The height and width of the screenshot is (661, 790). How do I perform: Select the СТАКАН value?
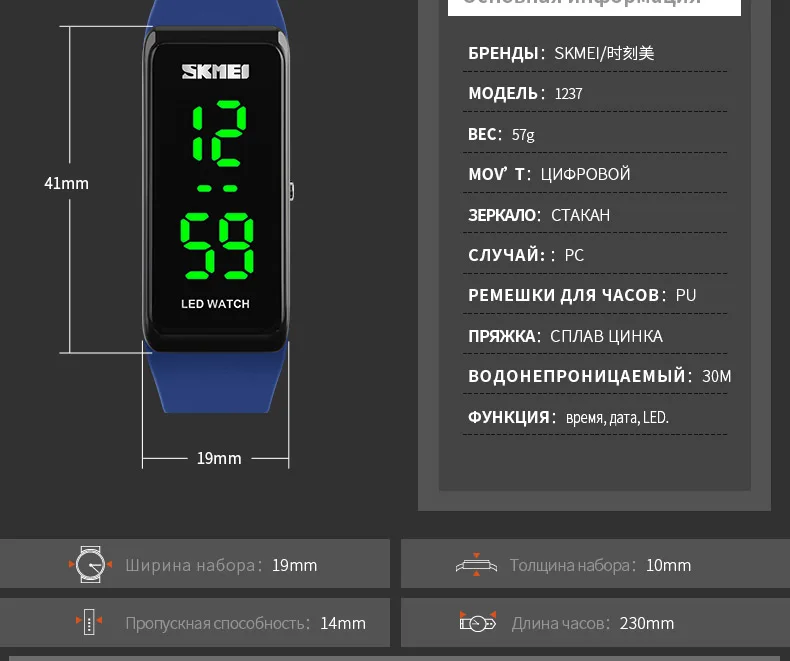(x=580, y=215)
